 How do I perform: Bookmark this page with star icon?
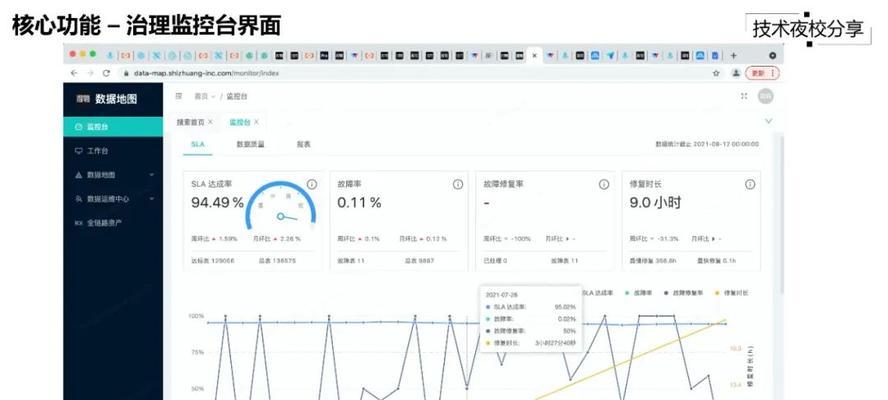[716, 73]
